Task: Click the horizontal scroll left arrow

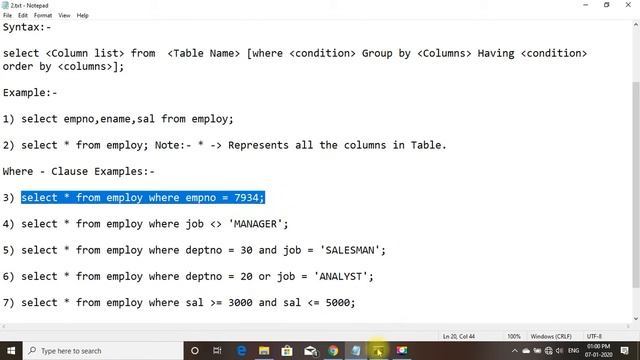Action: pyautogui.click(x=3, y=326)
